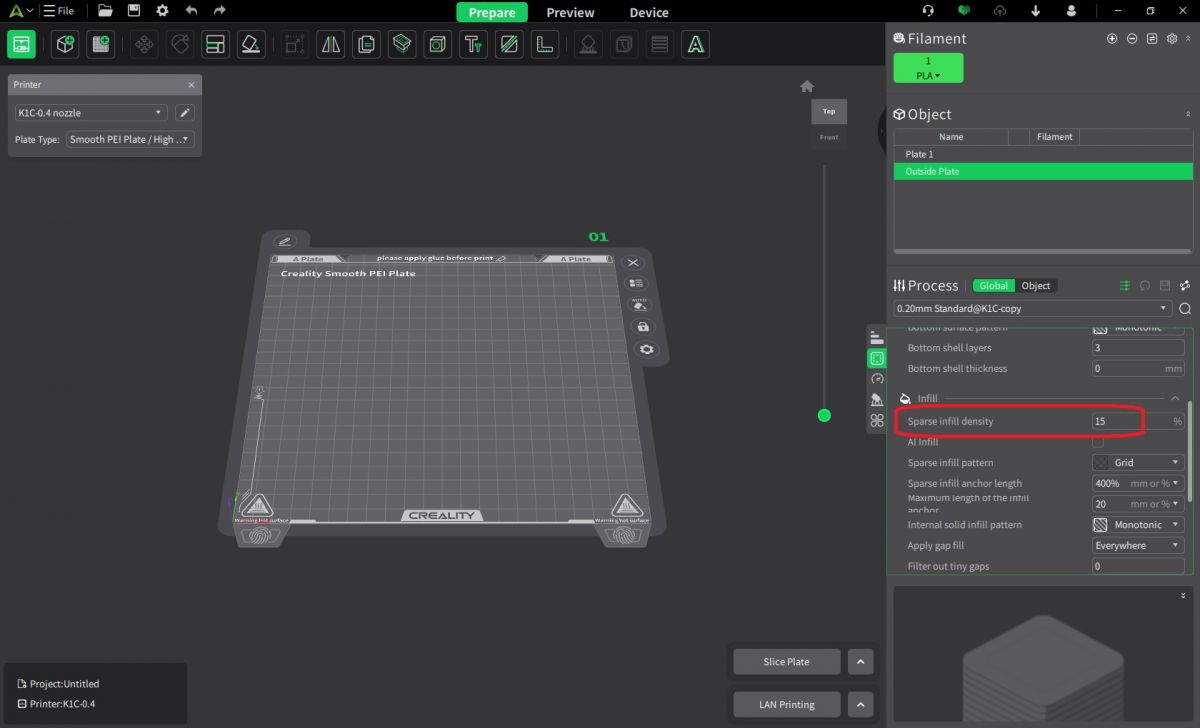The image size is (1200, 728).
Task: Click the green layer slider handle
Action: pos(824,415)
